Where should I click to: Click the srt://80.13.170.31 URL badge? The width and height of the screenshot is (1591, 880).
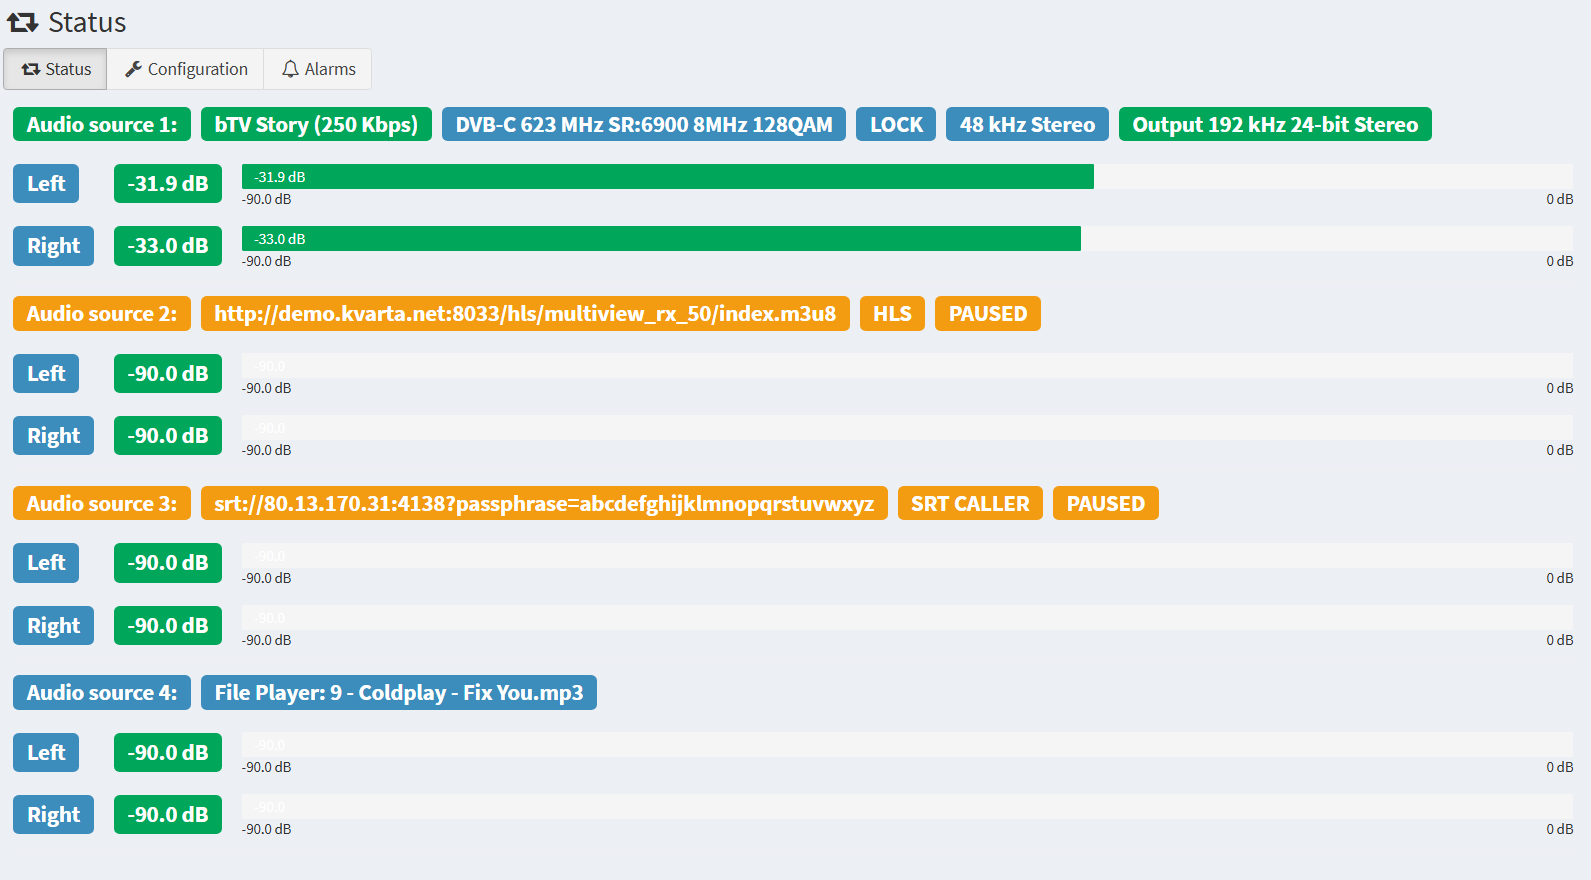(544, 503)
